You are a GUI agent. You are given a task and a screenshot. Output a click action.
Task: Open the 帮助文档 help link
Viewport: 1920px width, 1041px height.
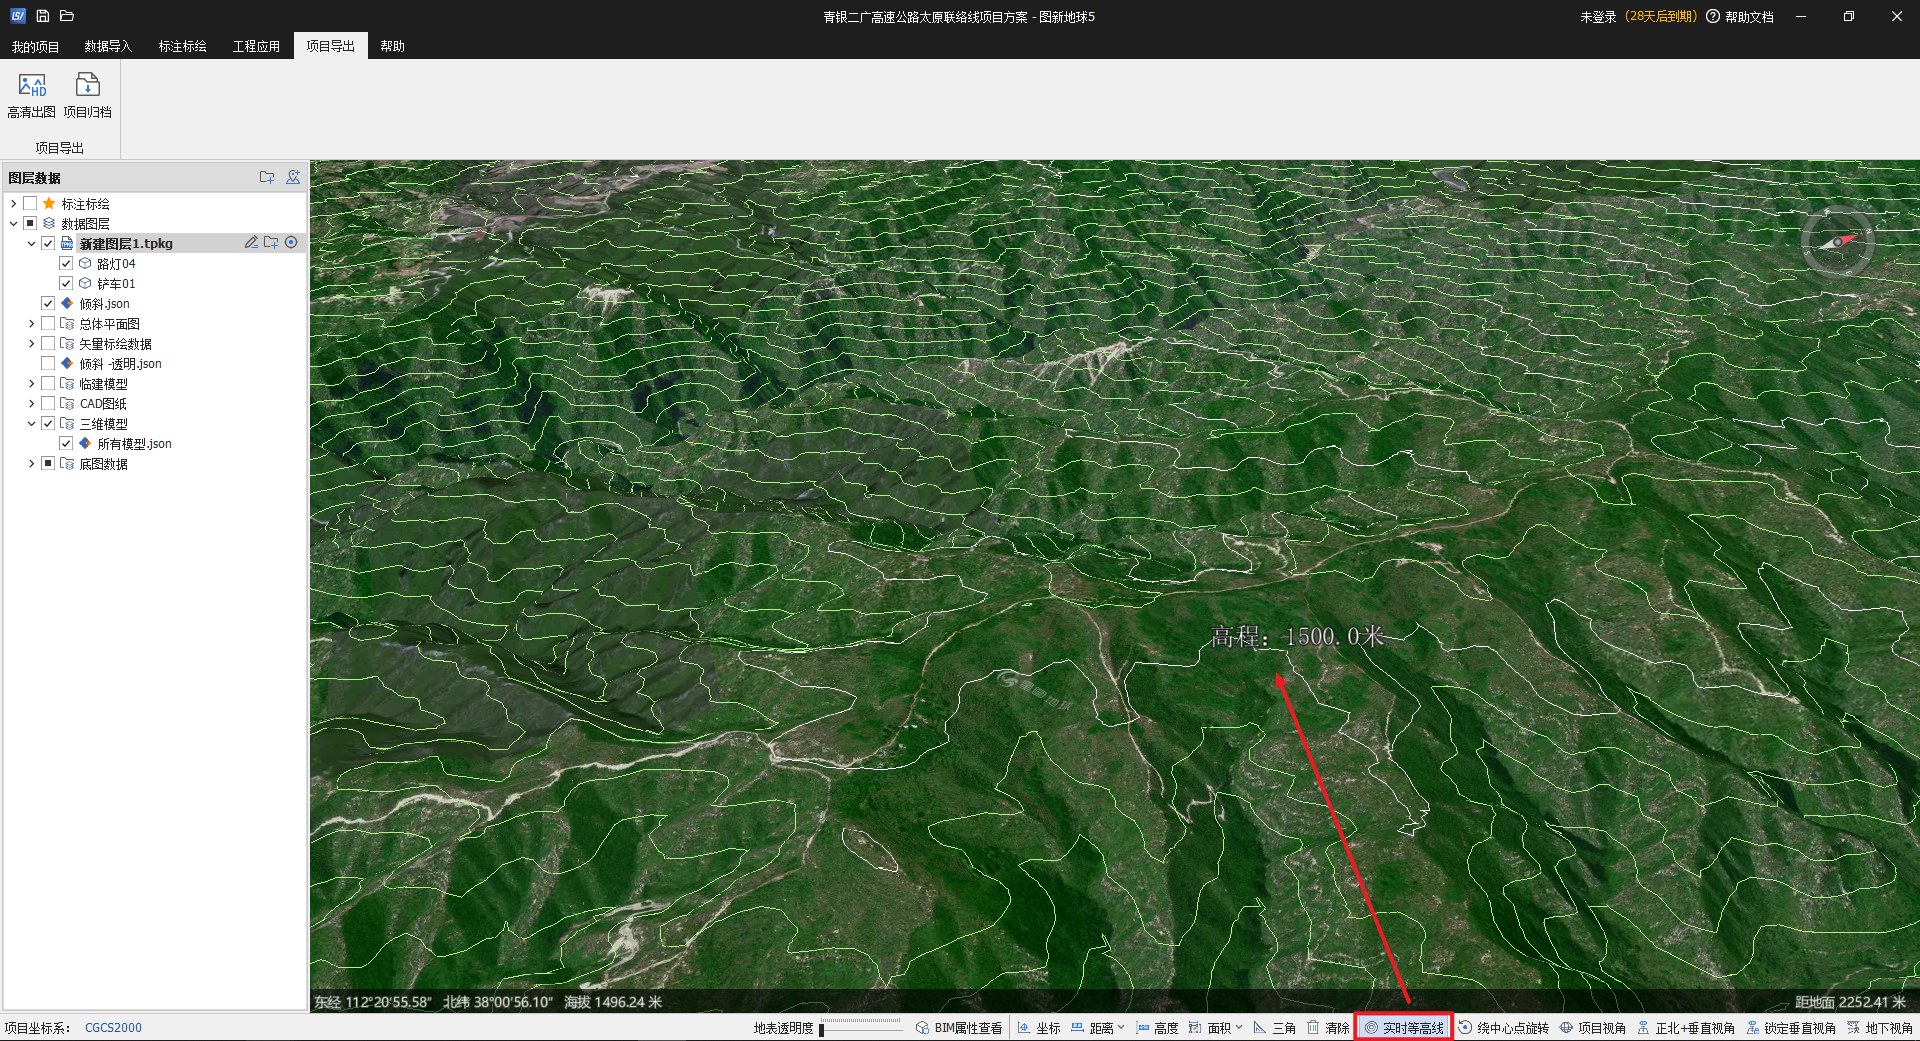point(1740,17)
